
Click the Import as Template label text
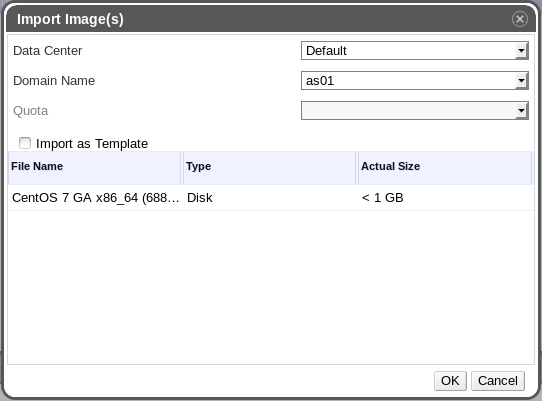[92, 143]
